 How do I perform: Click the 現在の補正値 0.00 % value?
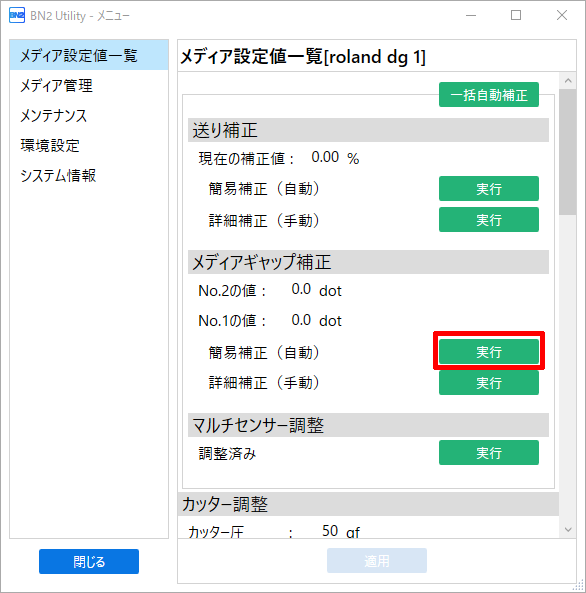[x=335, y=158]
